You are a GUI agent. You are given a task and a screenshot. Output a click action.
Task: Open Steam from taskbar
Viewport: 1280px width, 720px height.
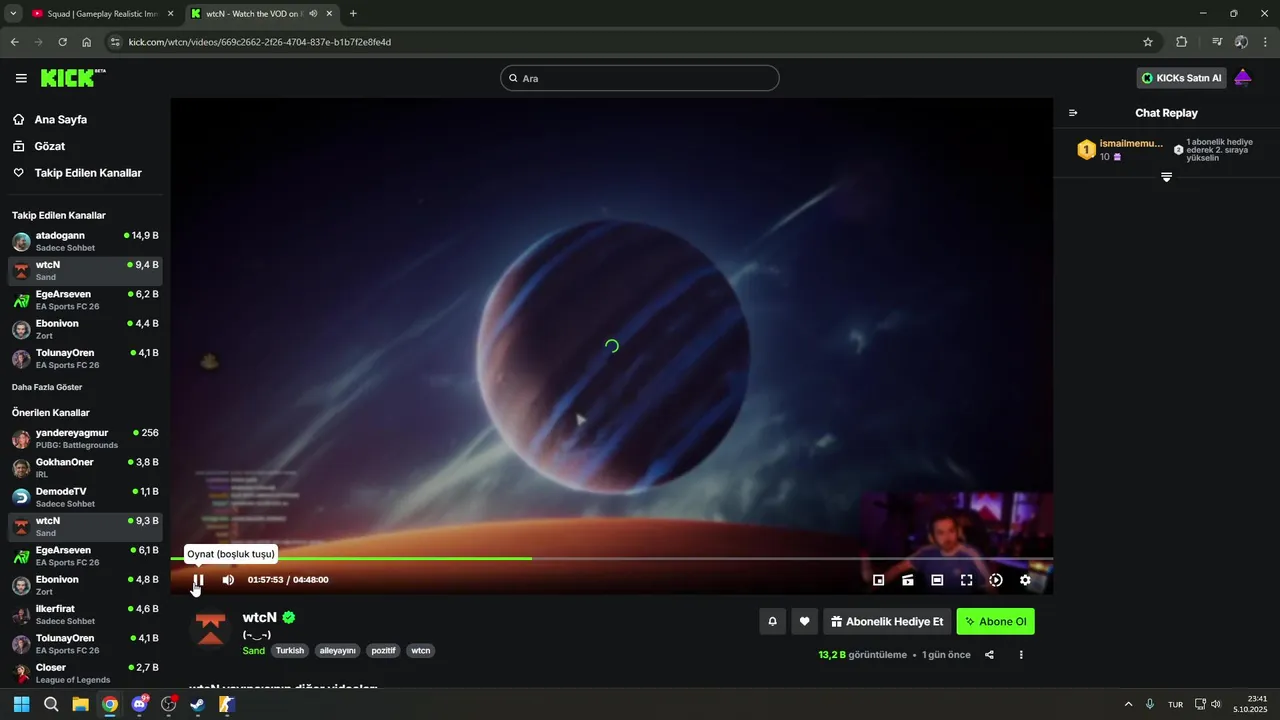pyautogui.click(x=198, y=704)
